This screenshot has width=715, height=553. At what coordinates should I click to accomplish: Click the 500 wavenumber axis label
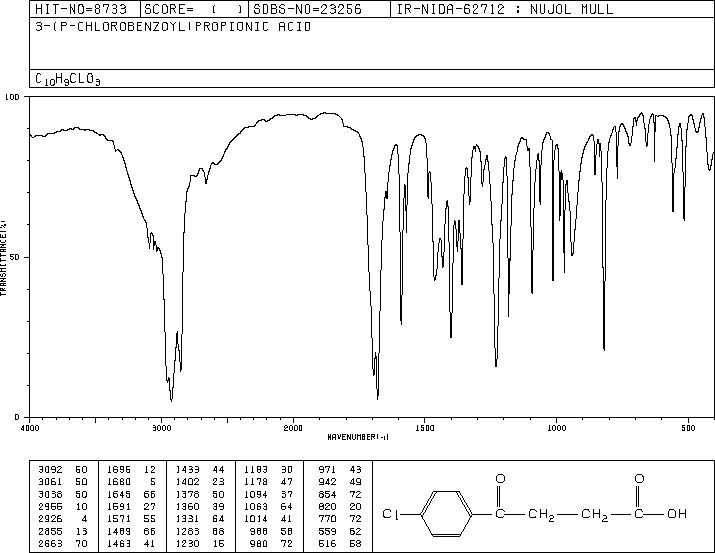coord(688,428)
